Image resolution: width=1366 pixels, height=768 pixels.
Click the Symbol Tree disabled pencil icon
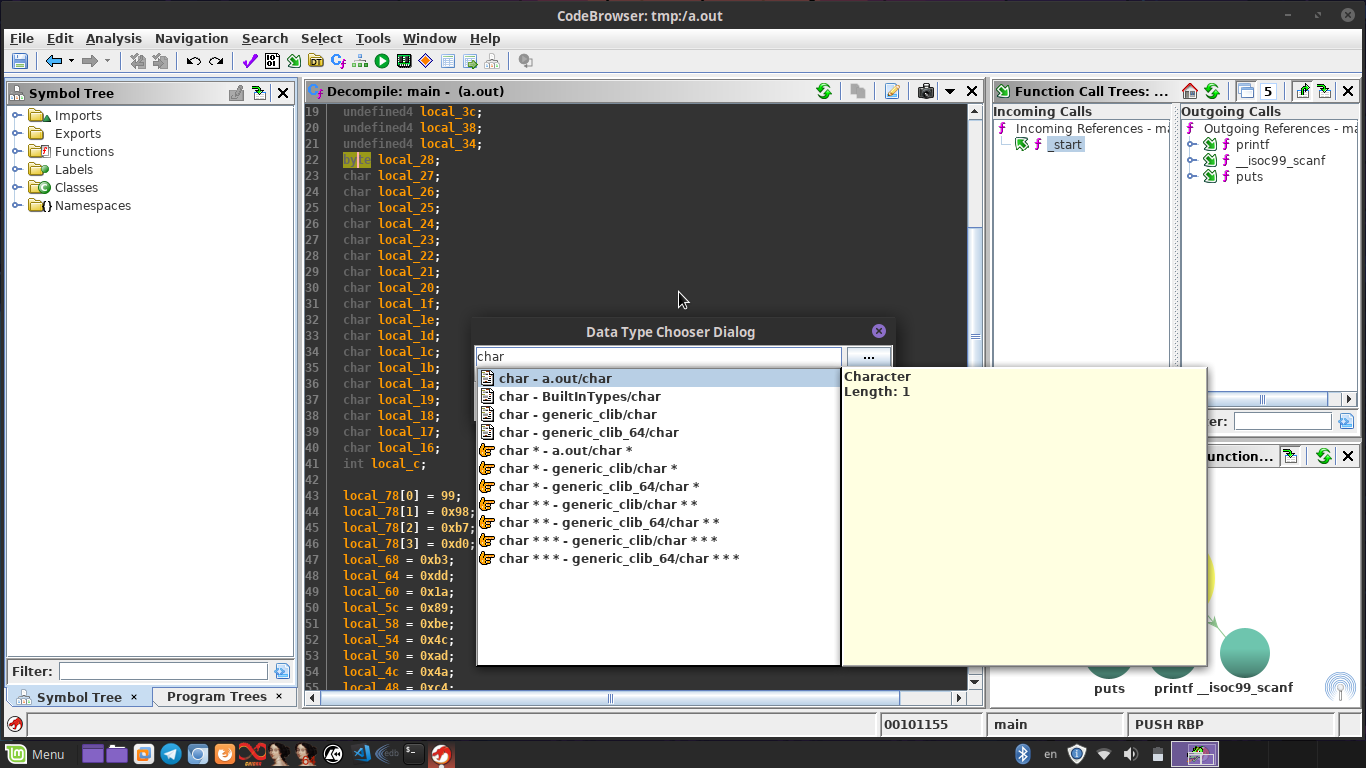[x=237, y=93]
